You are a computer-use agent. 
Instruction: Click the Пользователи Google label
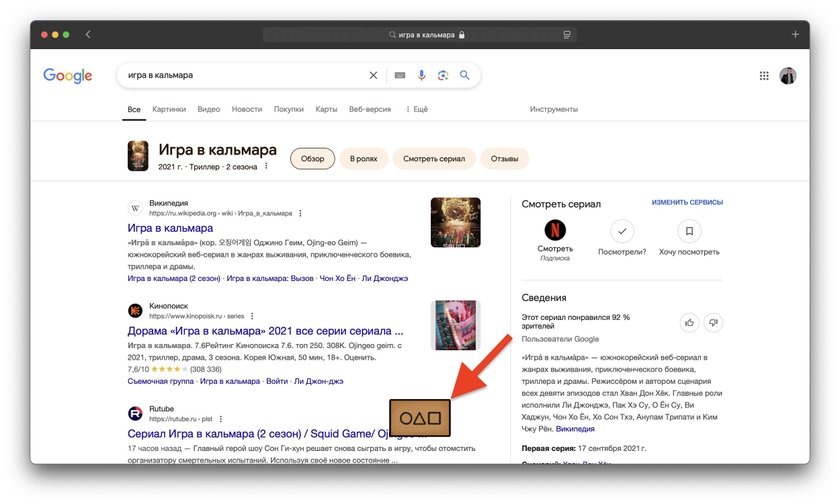point(560,339)
